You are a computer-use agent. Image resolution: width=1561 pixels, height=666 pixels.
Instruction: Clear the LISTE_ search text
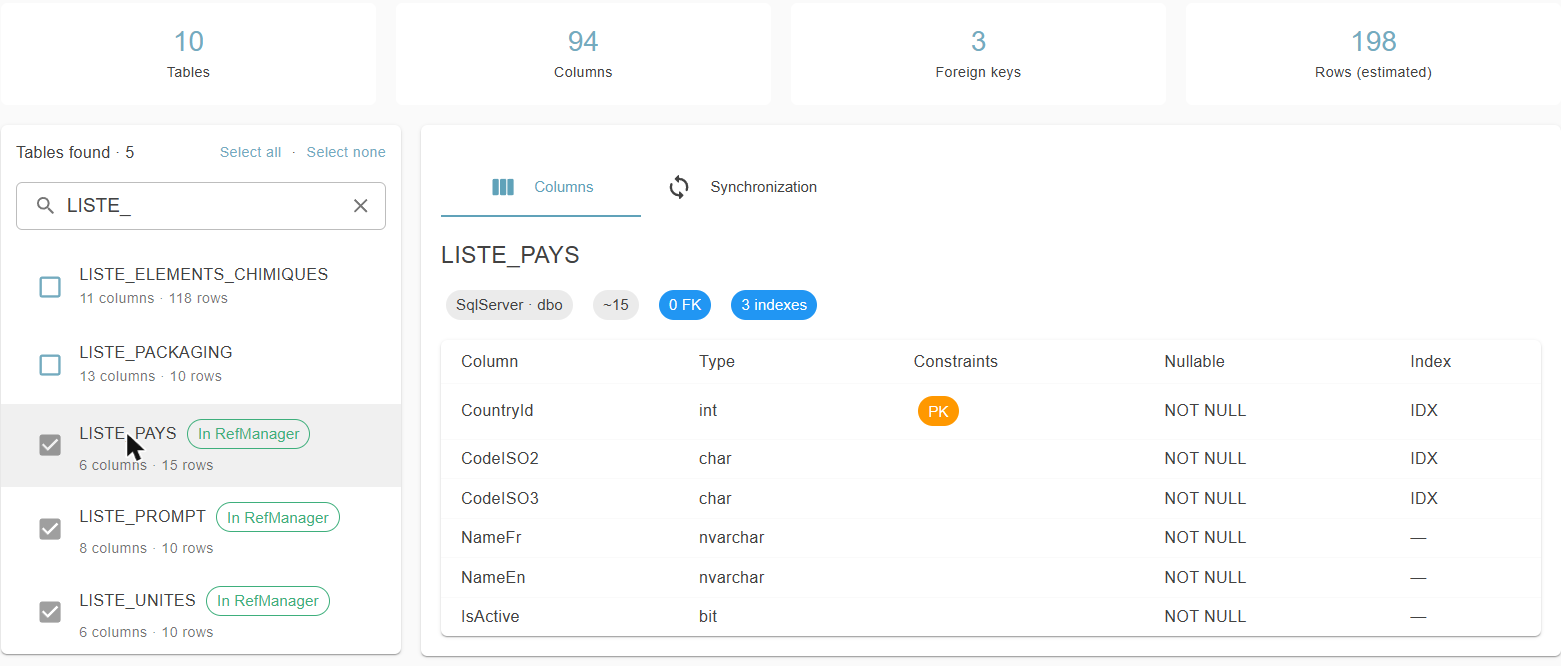click(x=361, y=206)
